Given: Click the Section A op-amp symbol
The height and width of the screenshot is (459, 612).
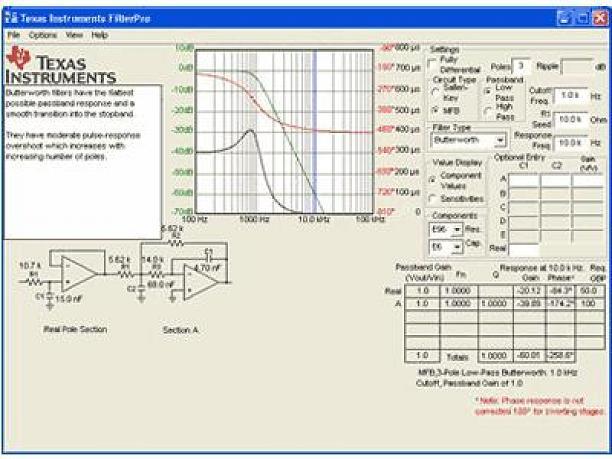Looking at the screenshot, I should click(201, 282).
